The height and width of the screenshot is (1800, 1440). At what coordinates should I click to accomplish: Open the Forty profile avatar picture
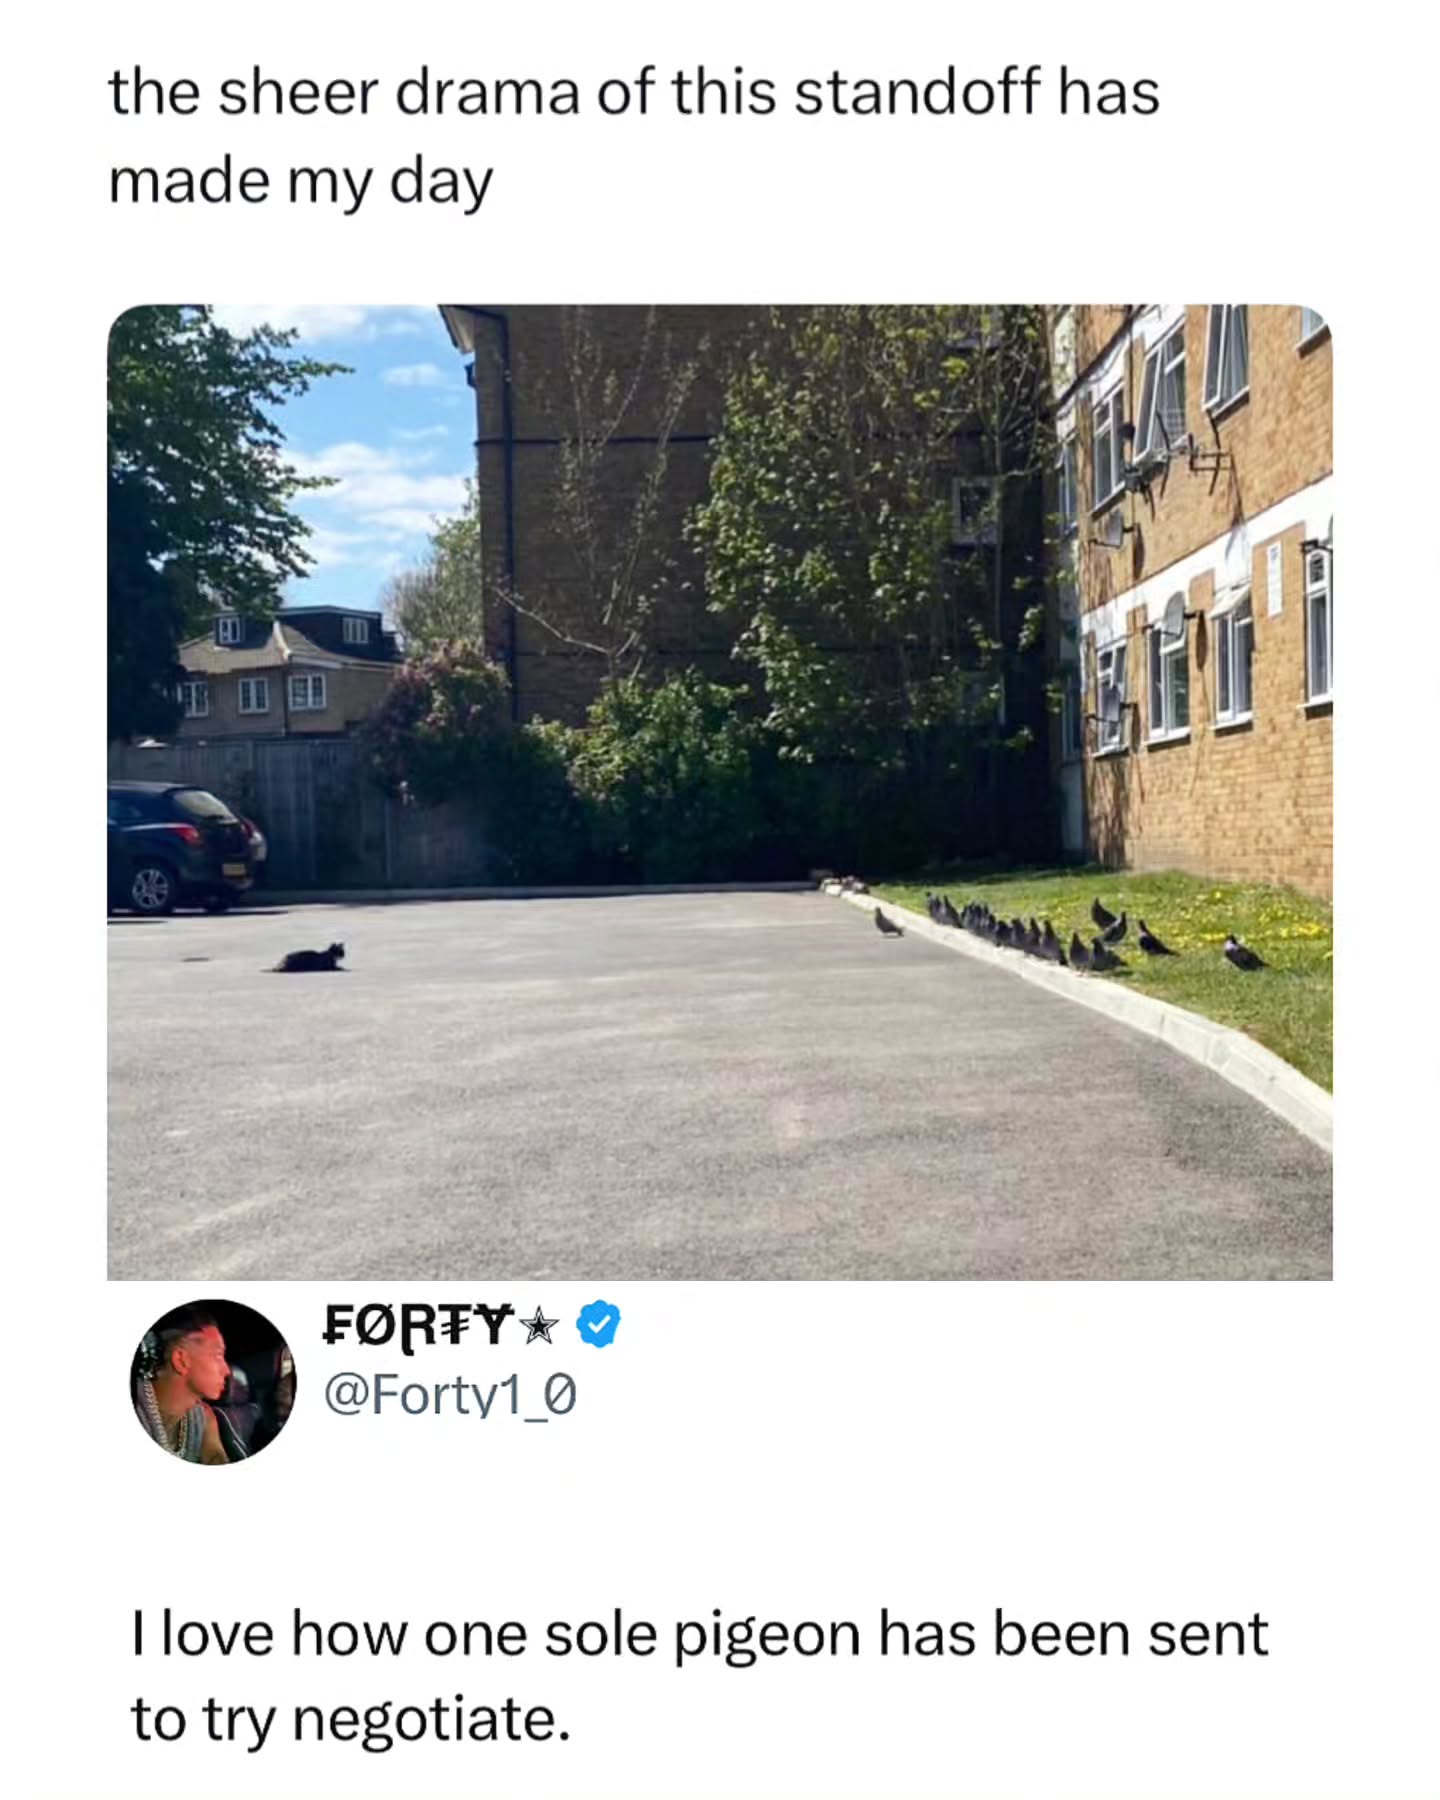click(x=212, y=1382)
